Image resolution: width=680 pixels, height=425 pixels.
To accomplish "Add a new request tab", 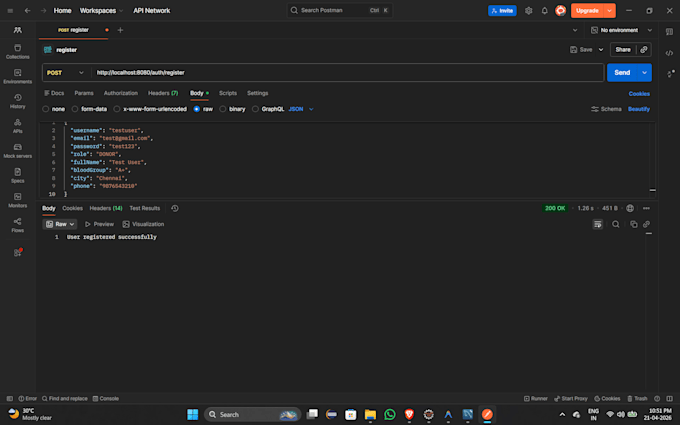I will [x=120, y=30].
